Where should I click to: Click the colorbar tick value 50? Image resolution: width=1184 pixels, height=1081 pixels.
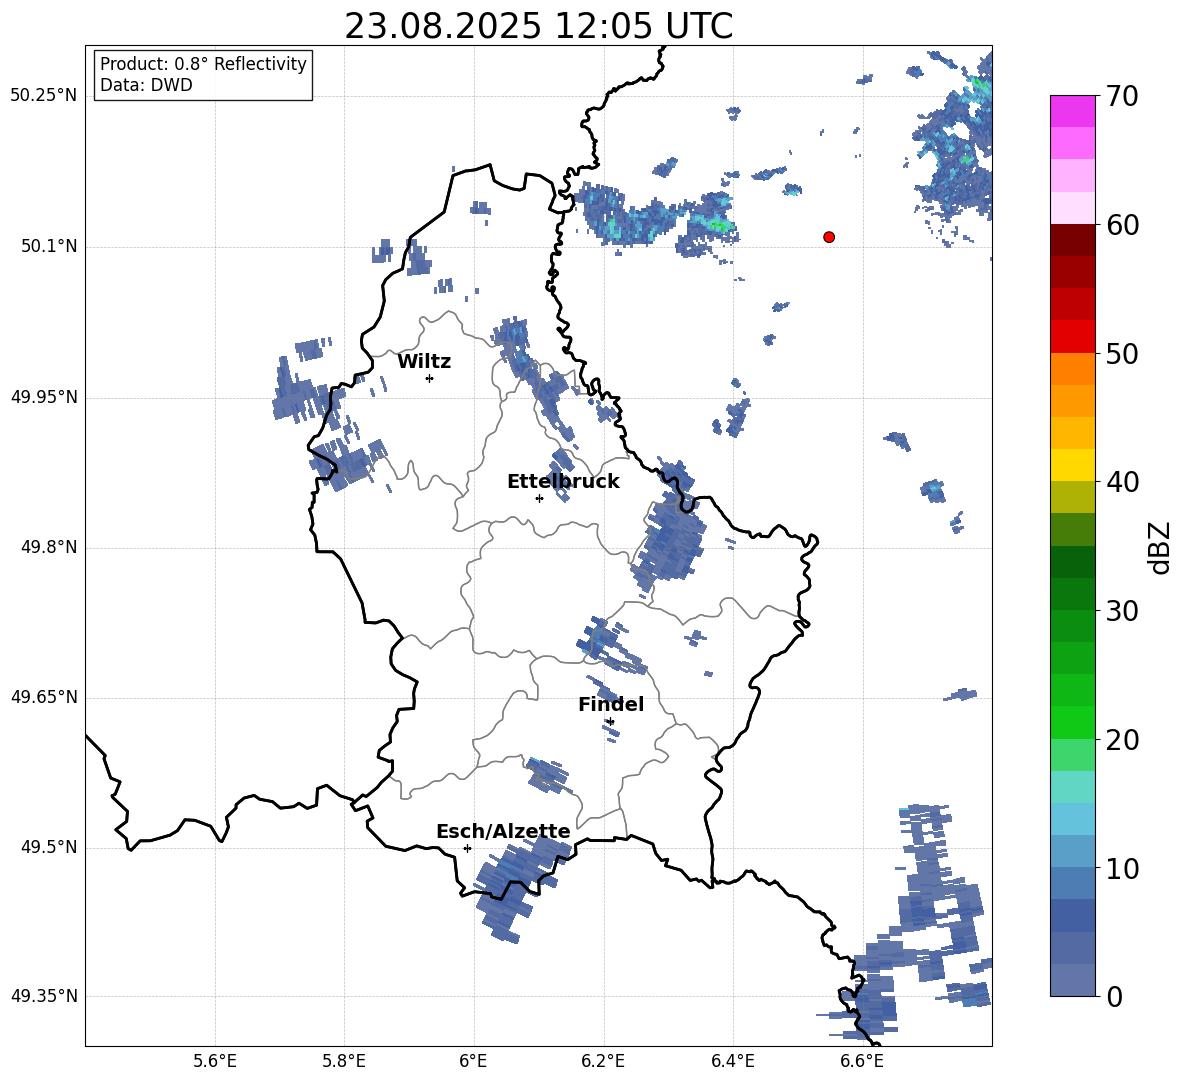tap(1122, 354)
